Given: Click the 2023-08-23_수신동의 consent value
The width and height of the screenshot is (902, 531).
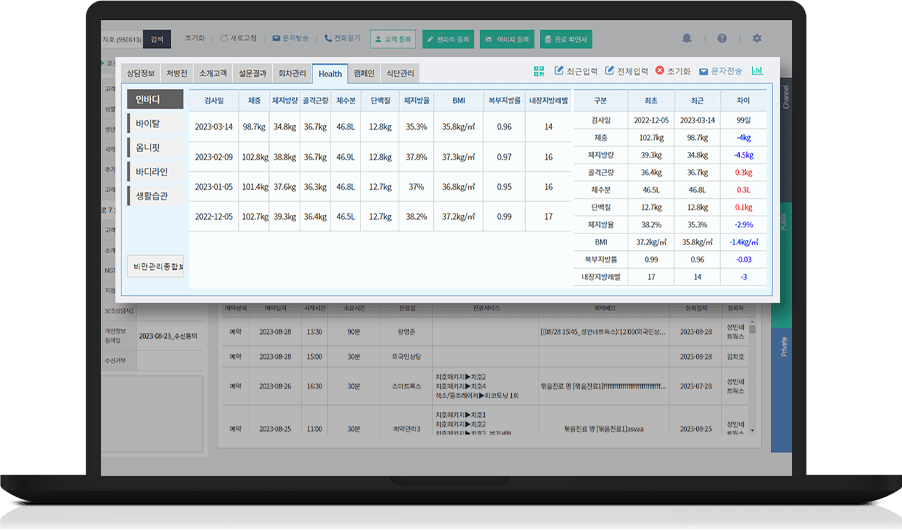Looking at the screenshot, I should tap(168, 336).
